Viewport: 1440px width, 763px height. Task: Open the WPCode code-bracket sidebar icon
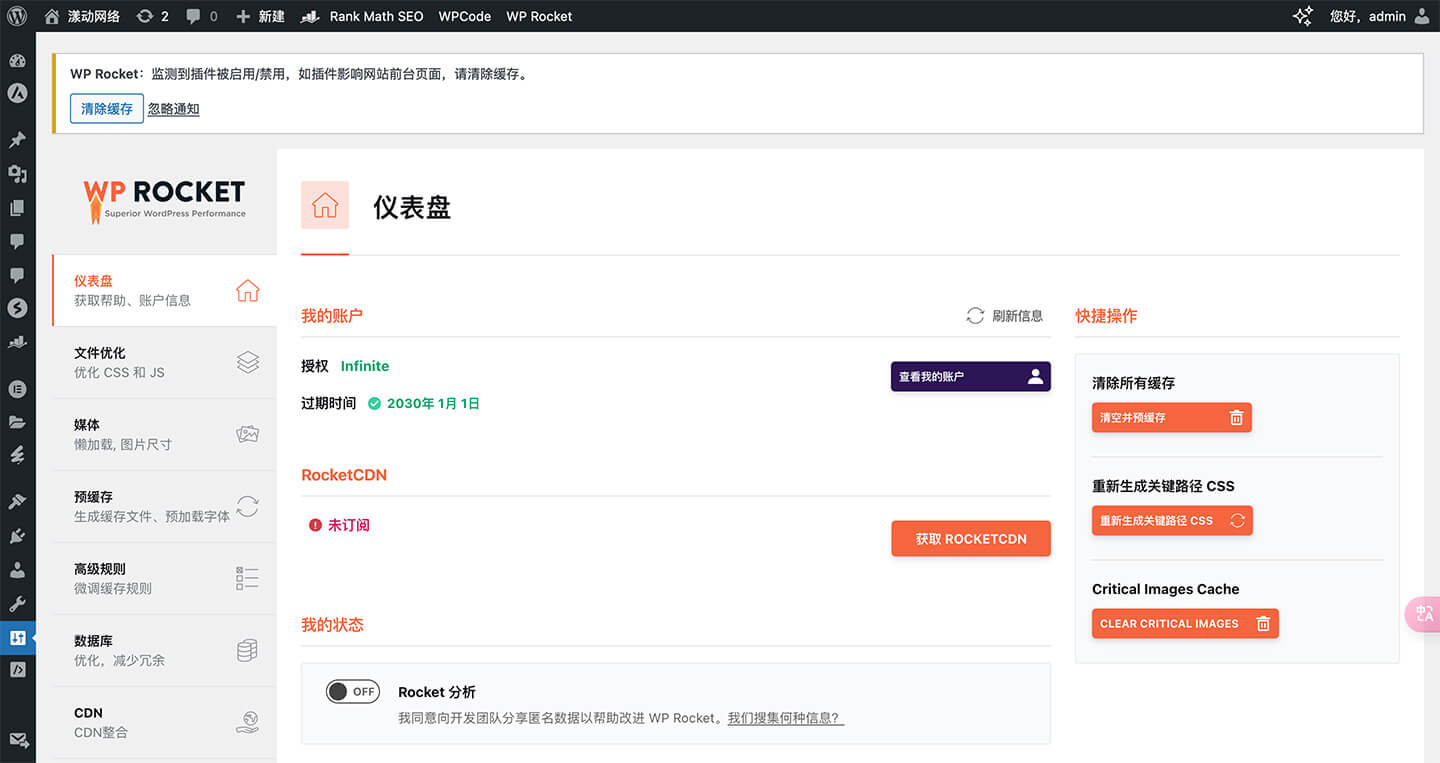click(17, 670)
